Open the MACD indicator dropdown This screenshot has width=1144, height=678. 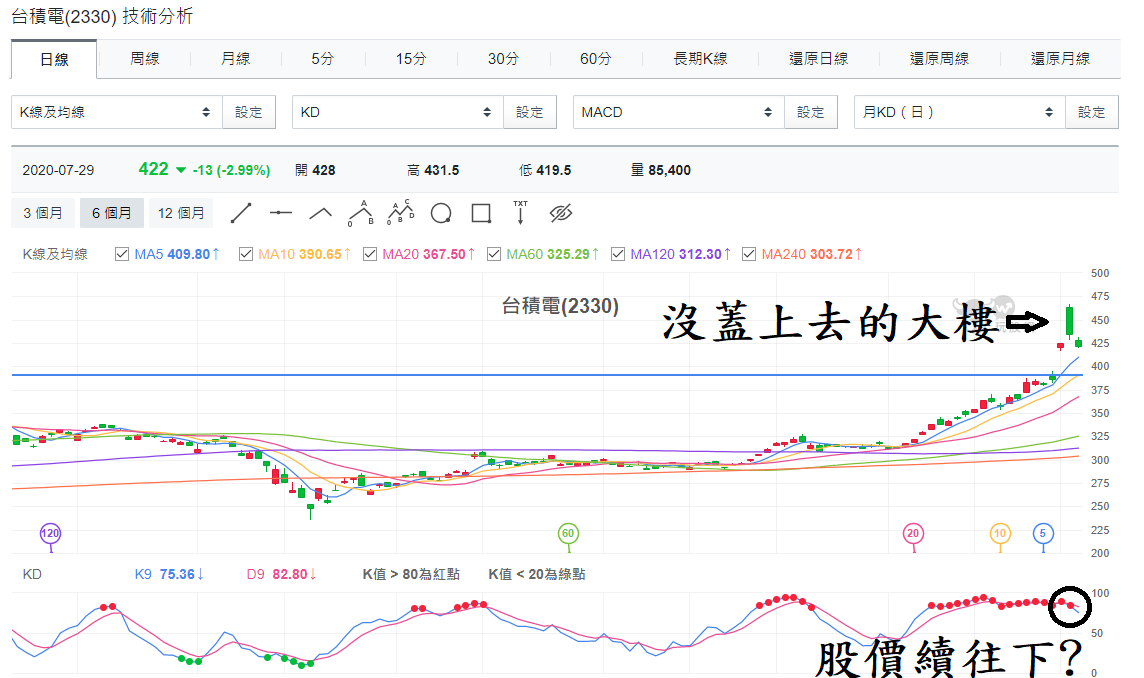pyautogui.click(x=679, y=112)
